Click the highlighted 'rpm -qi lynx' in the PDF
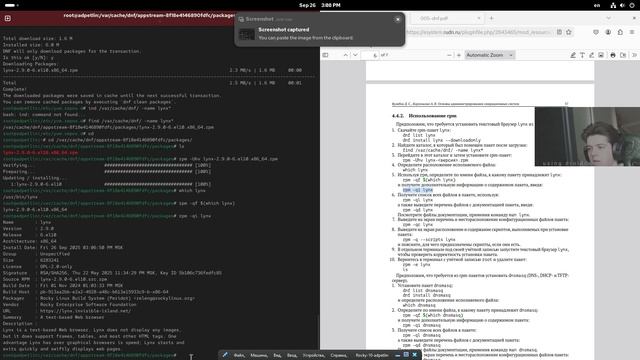 coord(418,190)
